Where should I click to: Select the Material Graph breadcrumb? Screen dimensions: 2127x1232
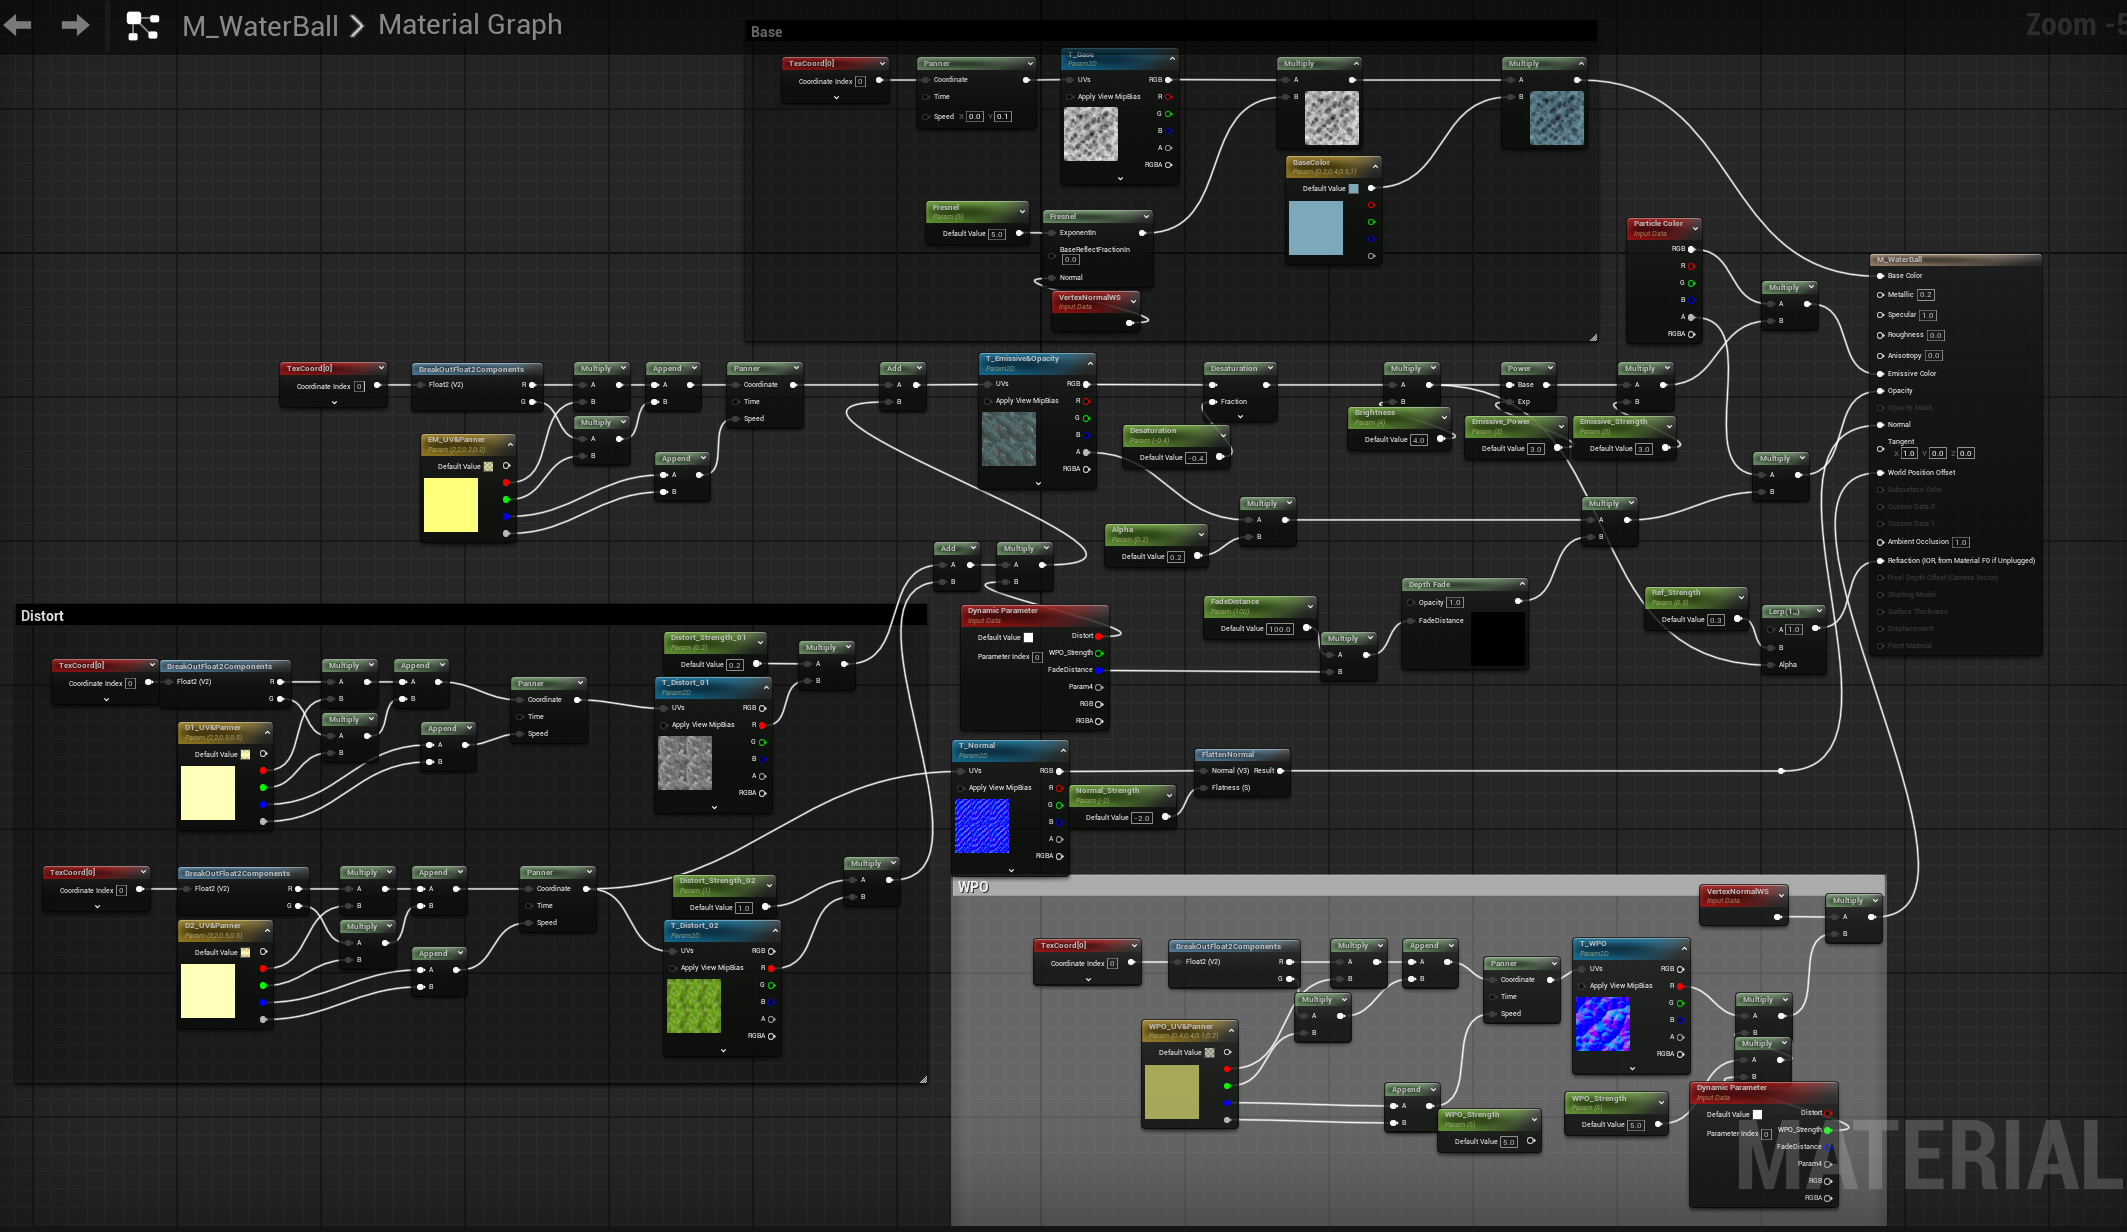(470, 25)
